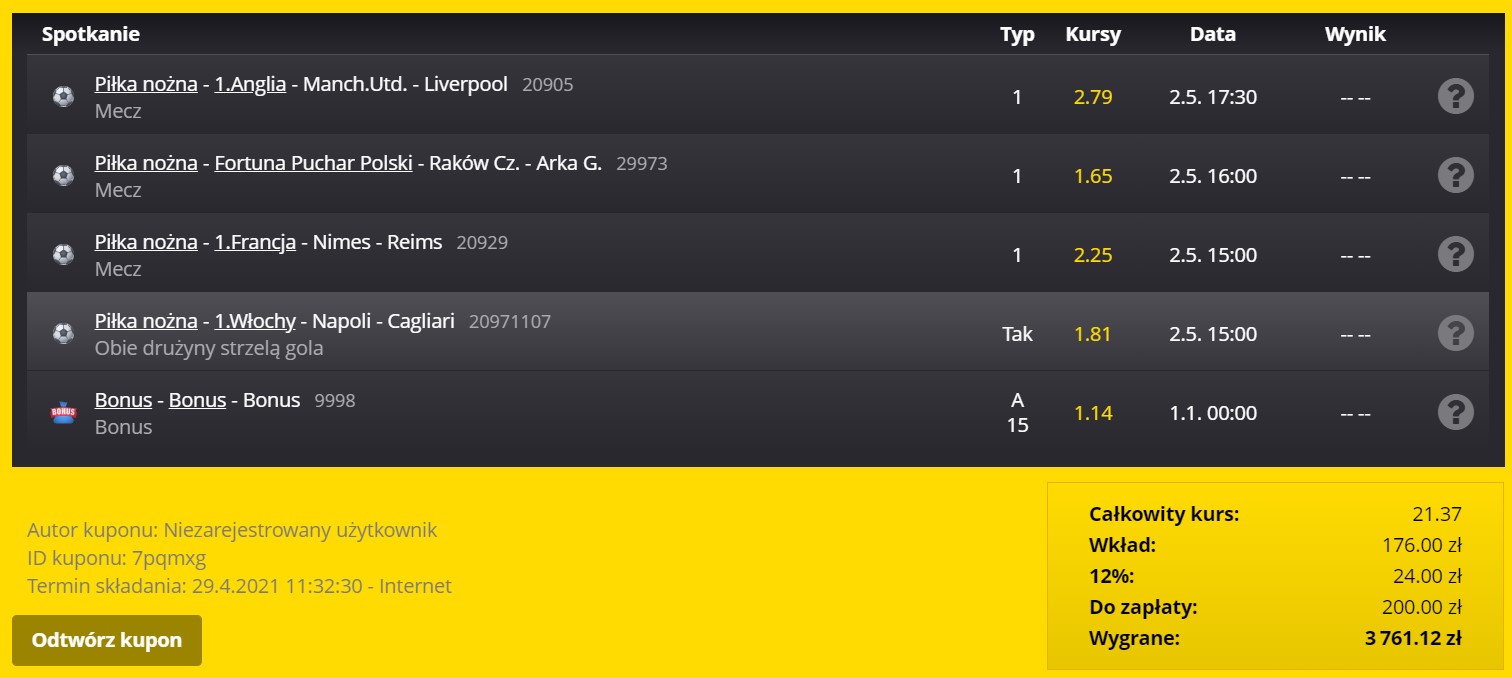
Task: Click the soccer ball icon on Nimes row
Action: pyautogui.click(x=63, y=255)
